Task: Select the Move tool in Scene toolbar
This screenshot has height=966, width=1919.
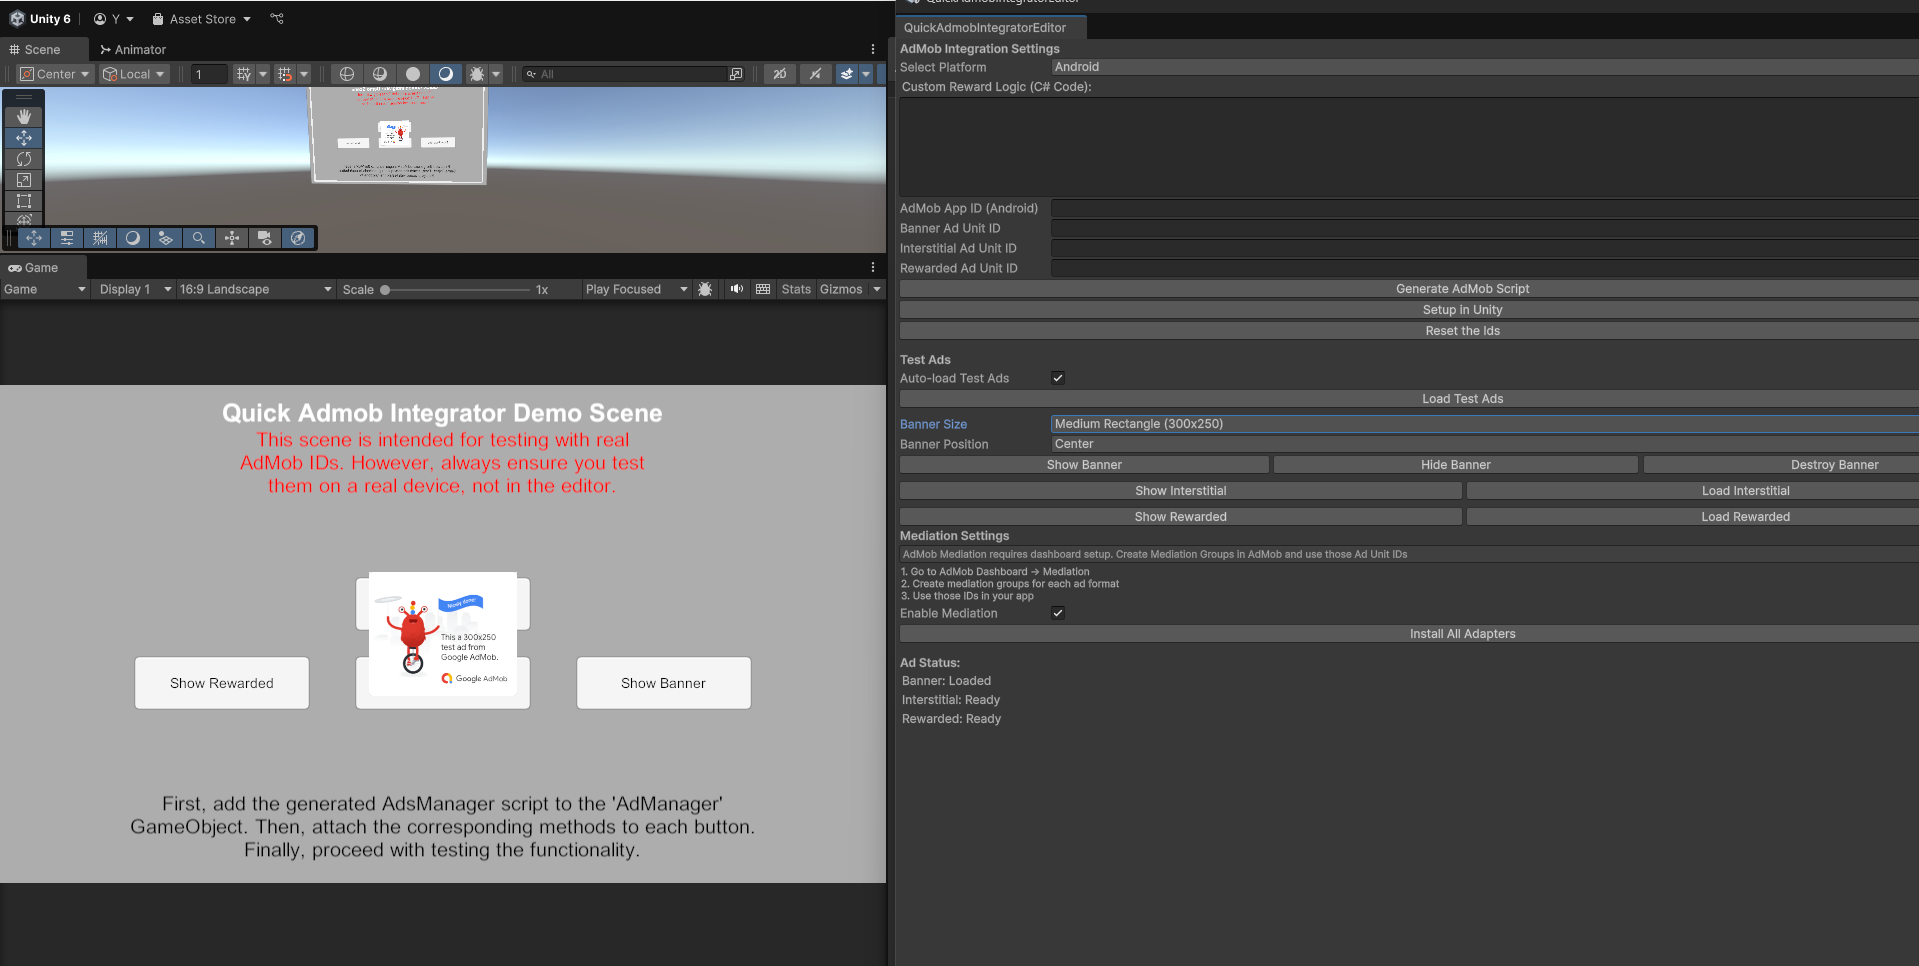Action: click(24, 138)
